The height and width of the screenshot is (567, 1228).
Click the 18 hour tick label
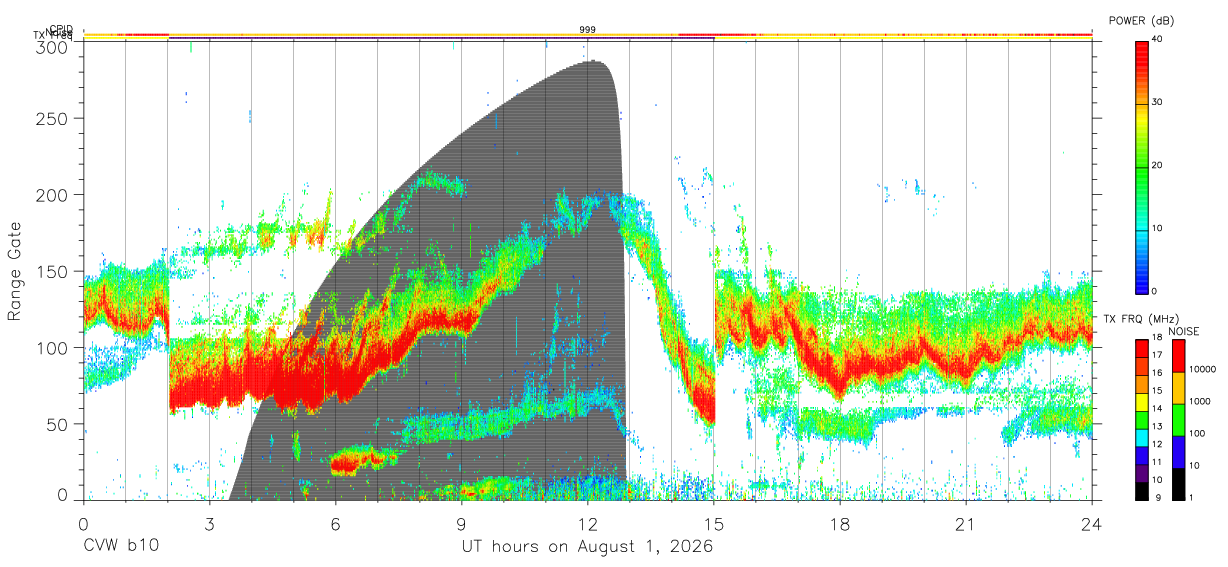[839, 524]
